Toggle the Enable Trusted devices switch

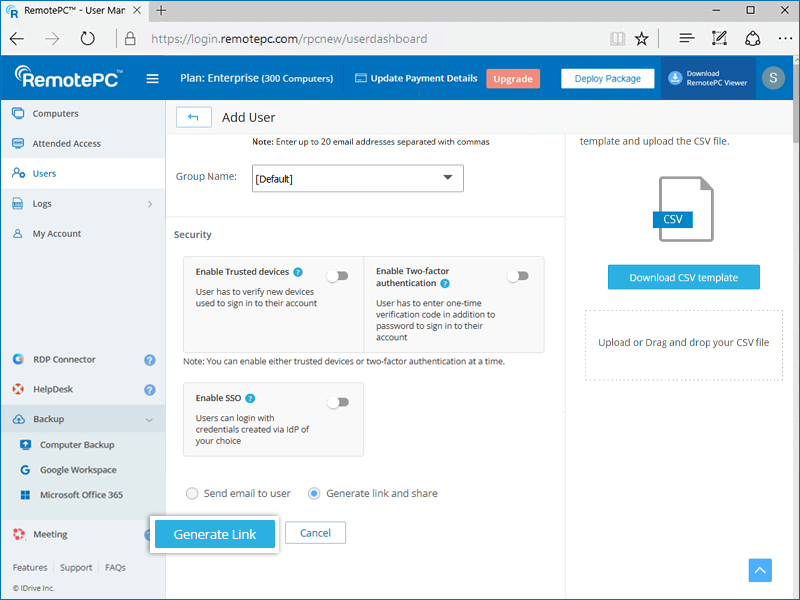(x=338, y=276)
